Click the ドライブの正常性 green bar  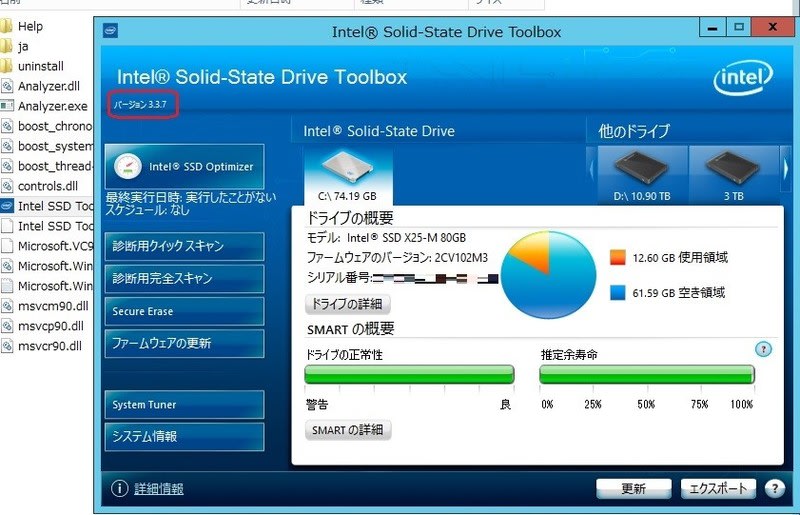click(x=409, y=375)
